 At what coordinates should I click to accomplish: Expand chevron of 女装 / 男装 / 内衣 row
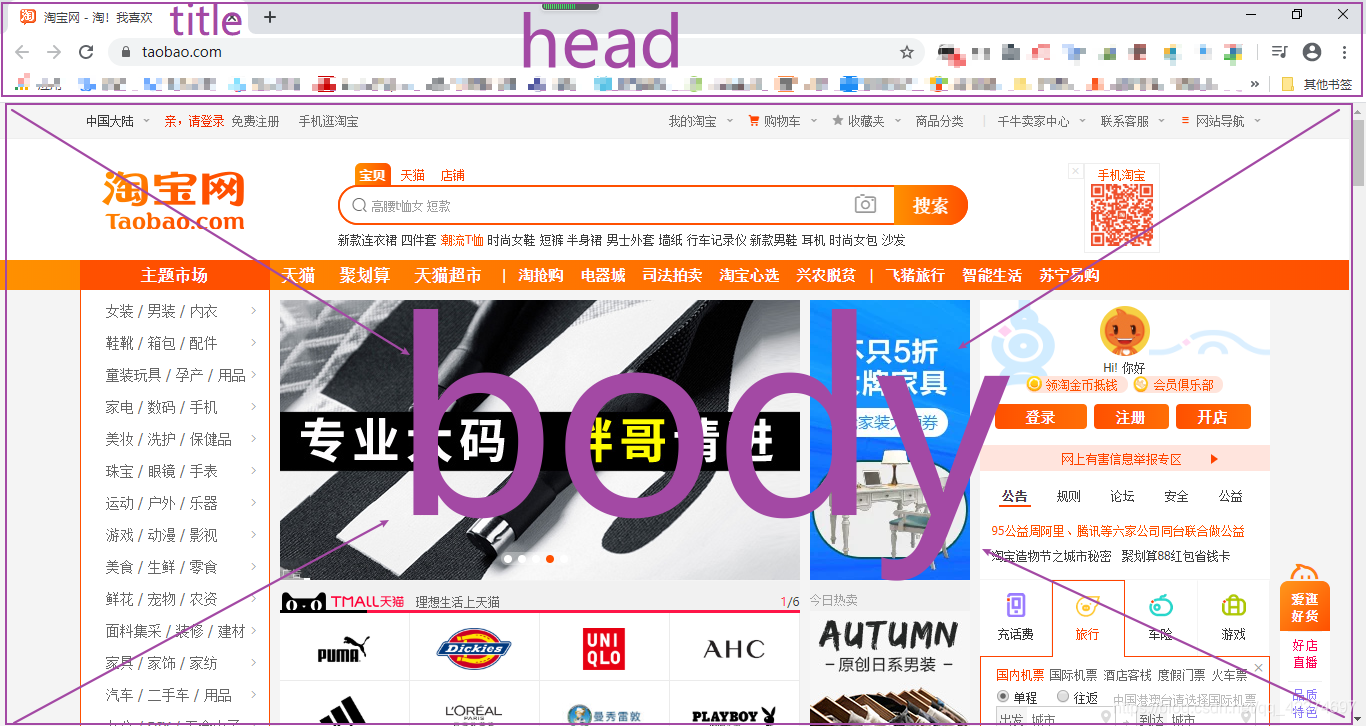pyautogui.click(x=254, y=311)
